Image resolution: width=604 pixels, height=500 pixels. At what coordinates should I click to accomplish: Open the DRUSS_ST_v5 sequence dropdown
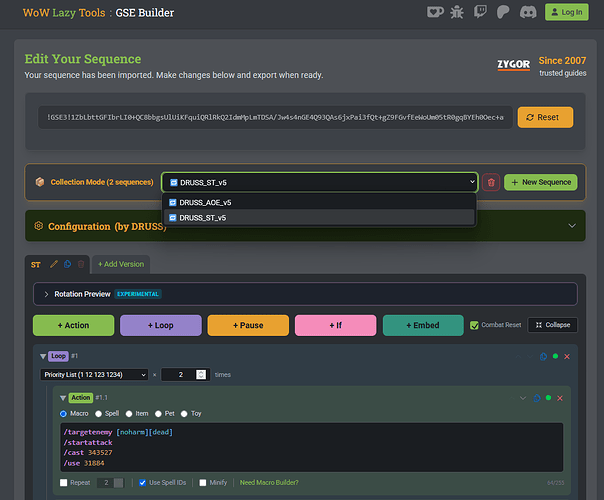(320, 182)
